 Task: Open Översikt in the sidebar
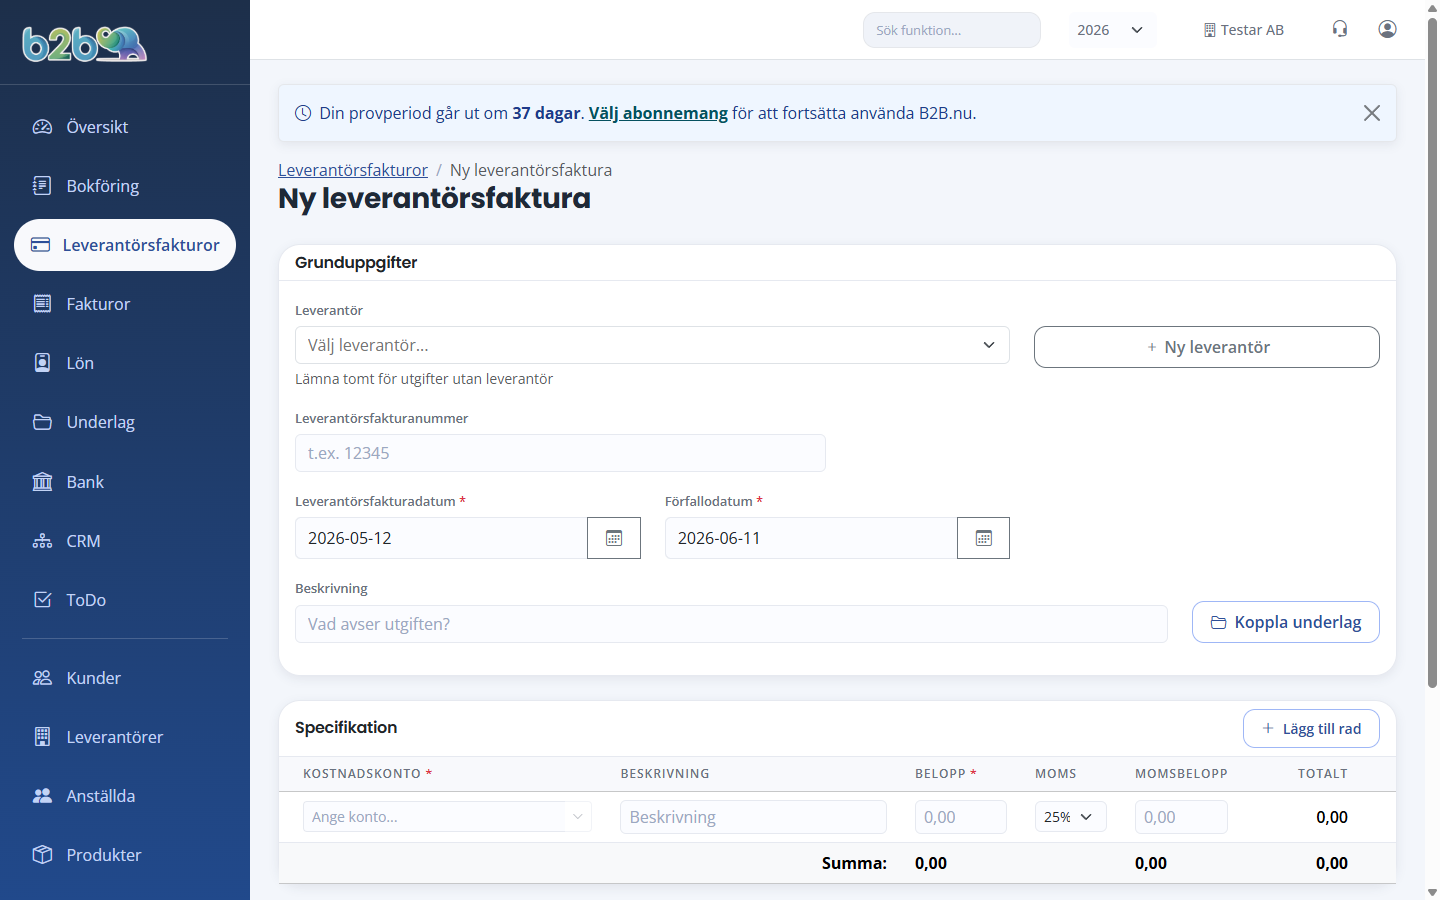(x=125, y=127)
